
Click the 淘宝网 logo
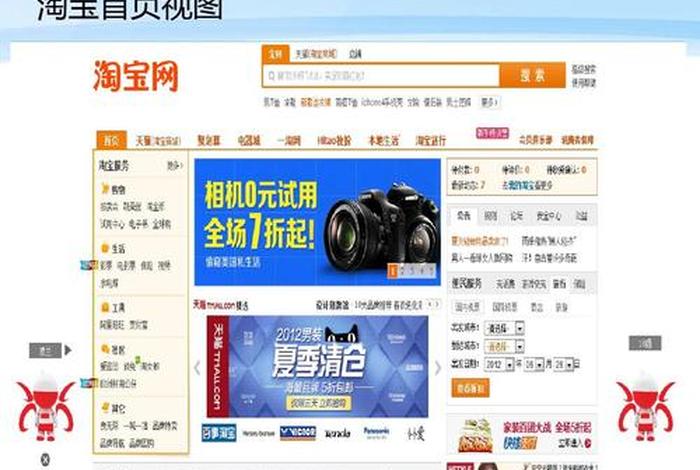point(136,76)
